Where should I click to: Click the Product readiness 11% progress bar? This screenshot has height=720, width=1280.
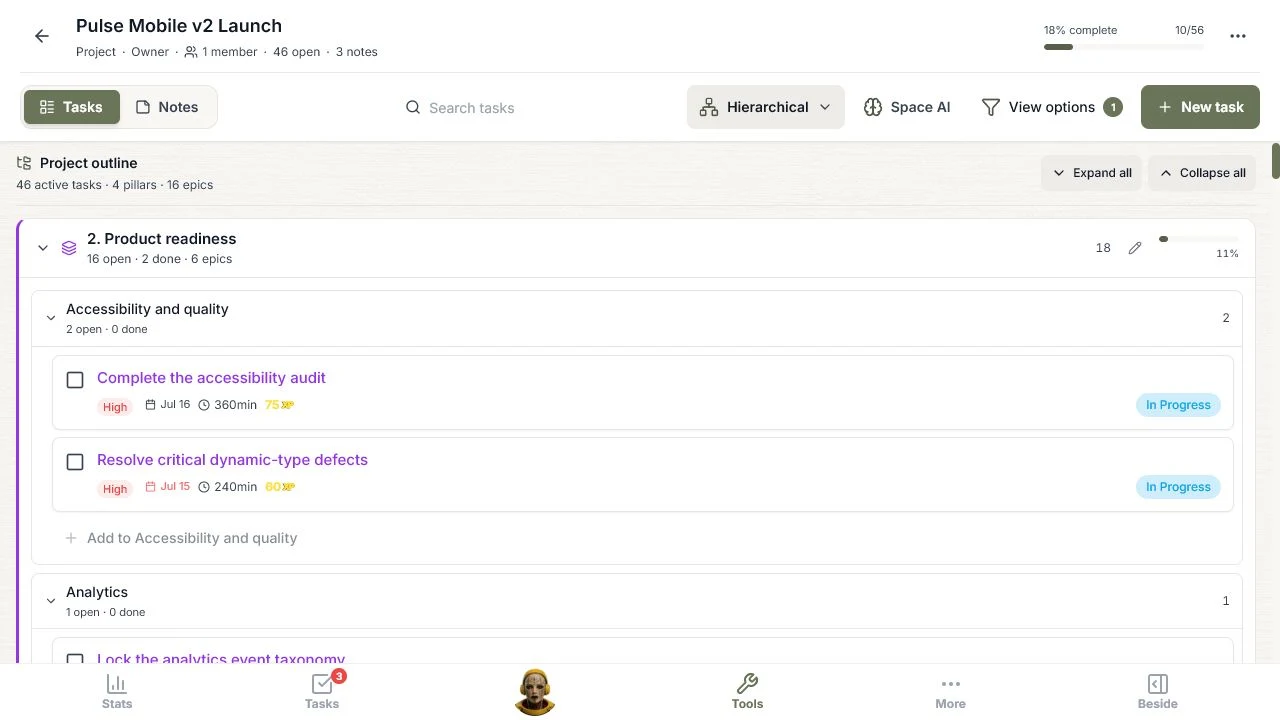click(x=1198, y=239)
